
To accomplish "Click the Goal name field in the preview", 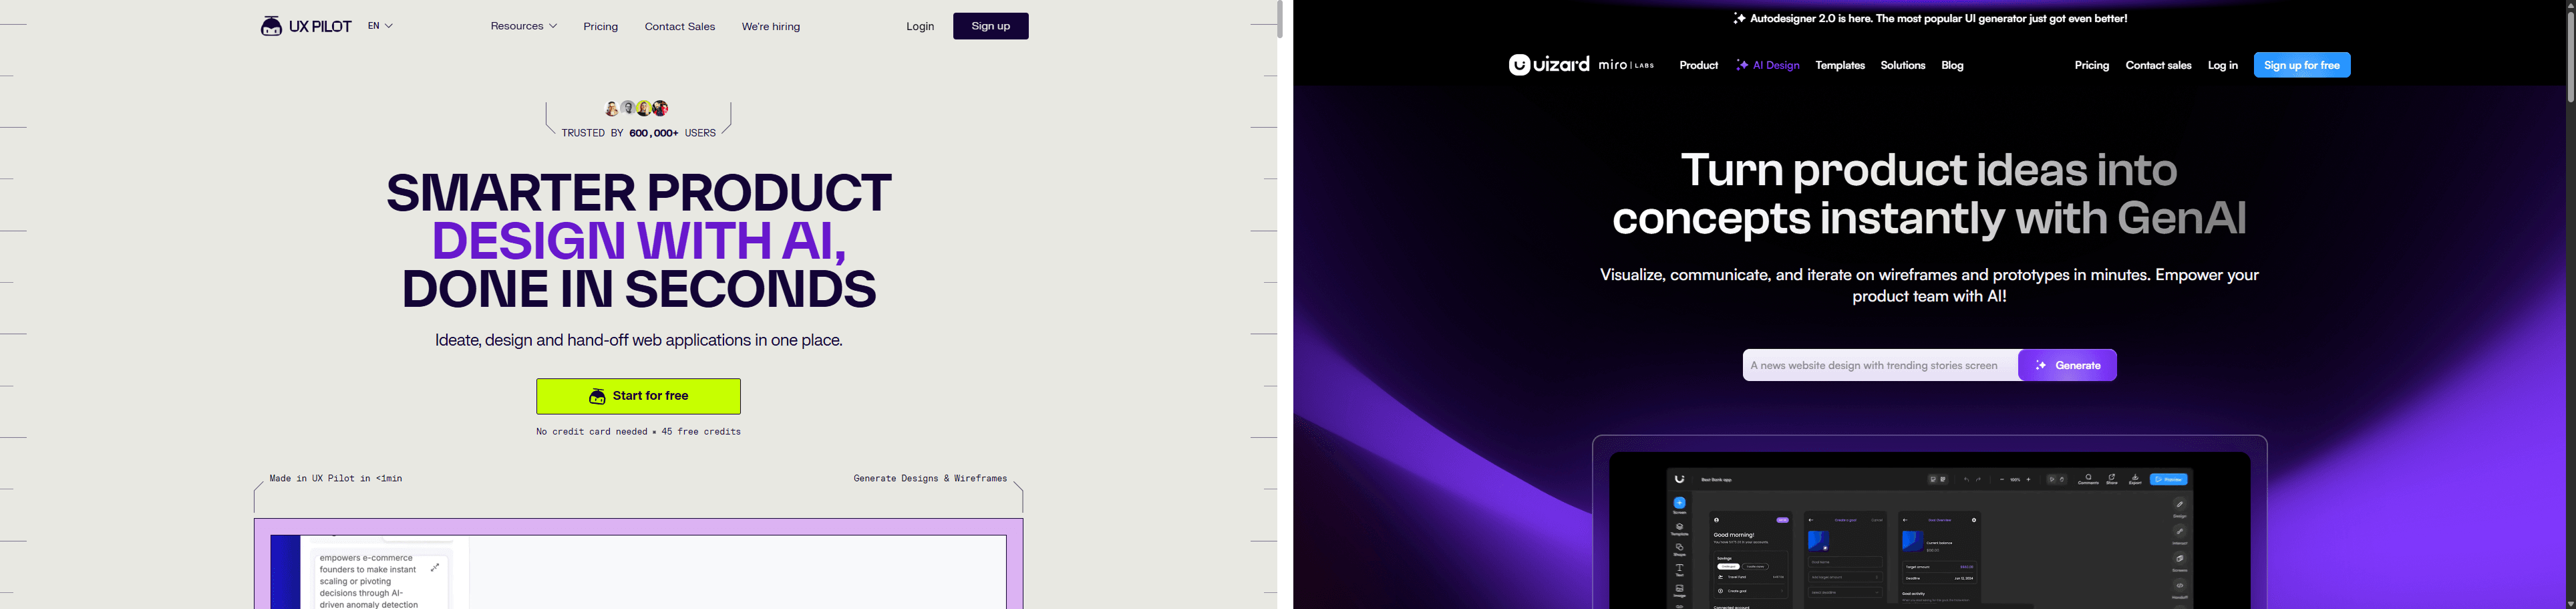I will click(1845, 562).
